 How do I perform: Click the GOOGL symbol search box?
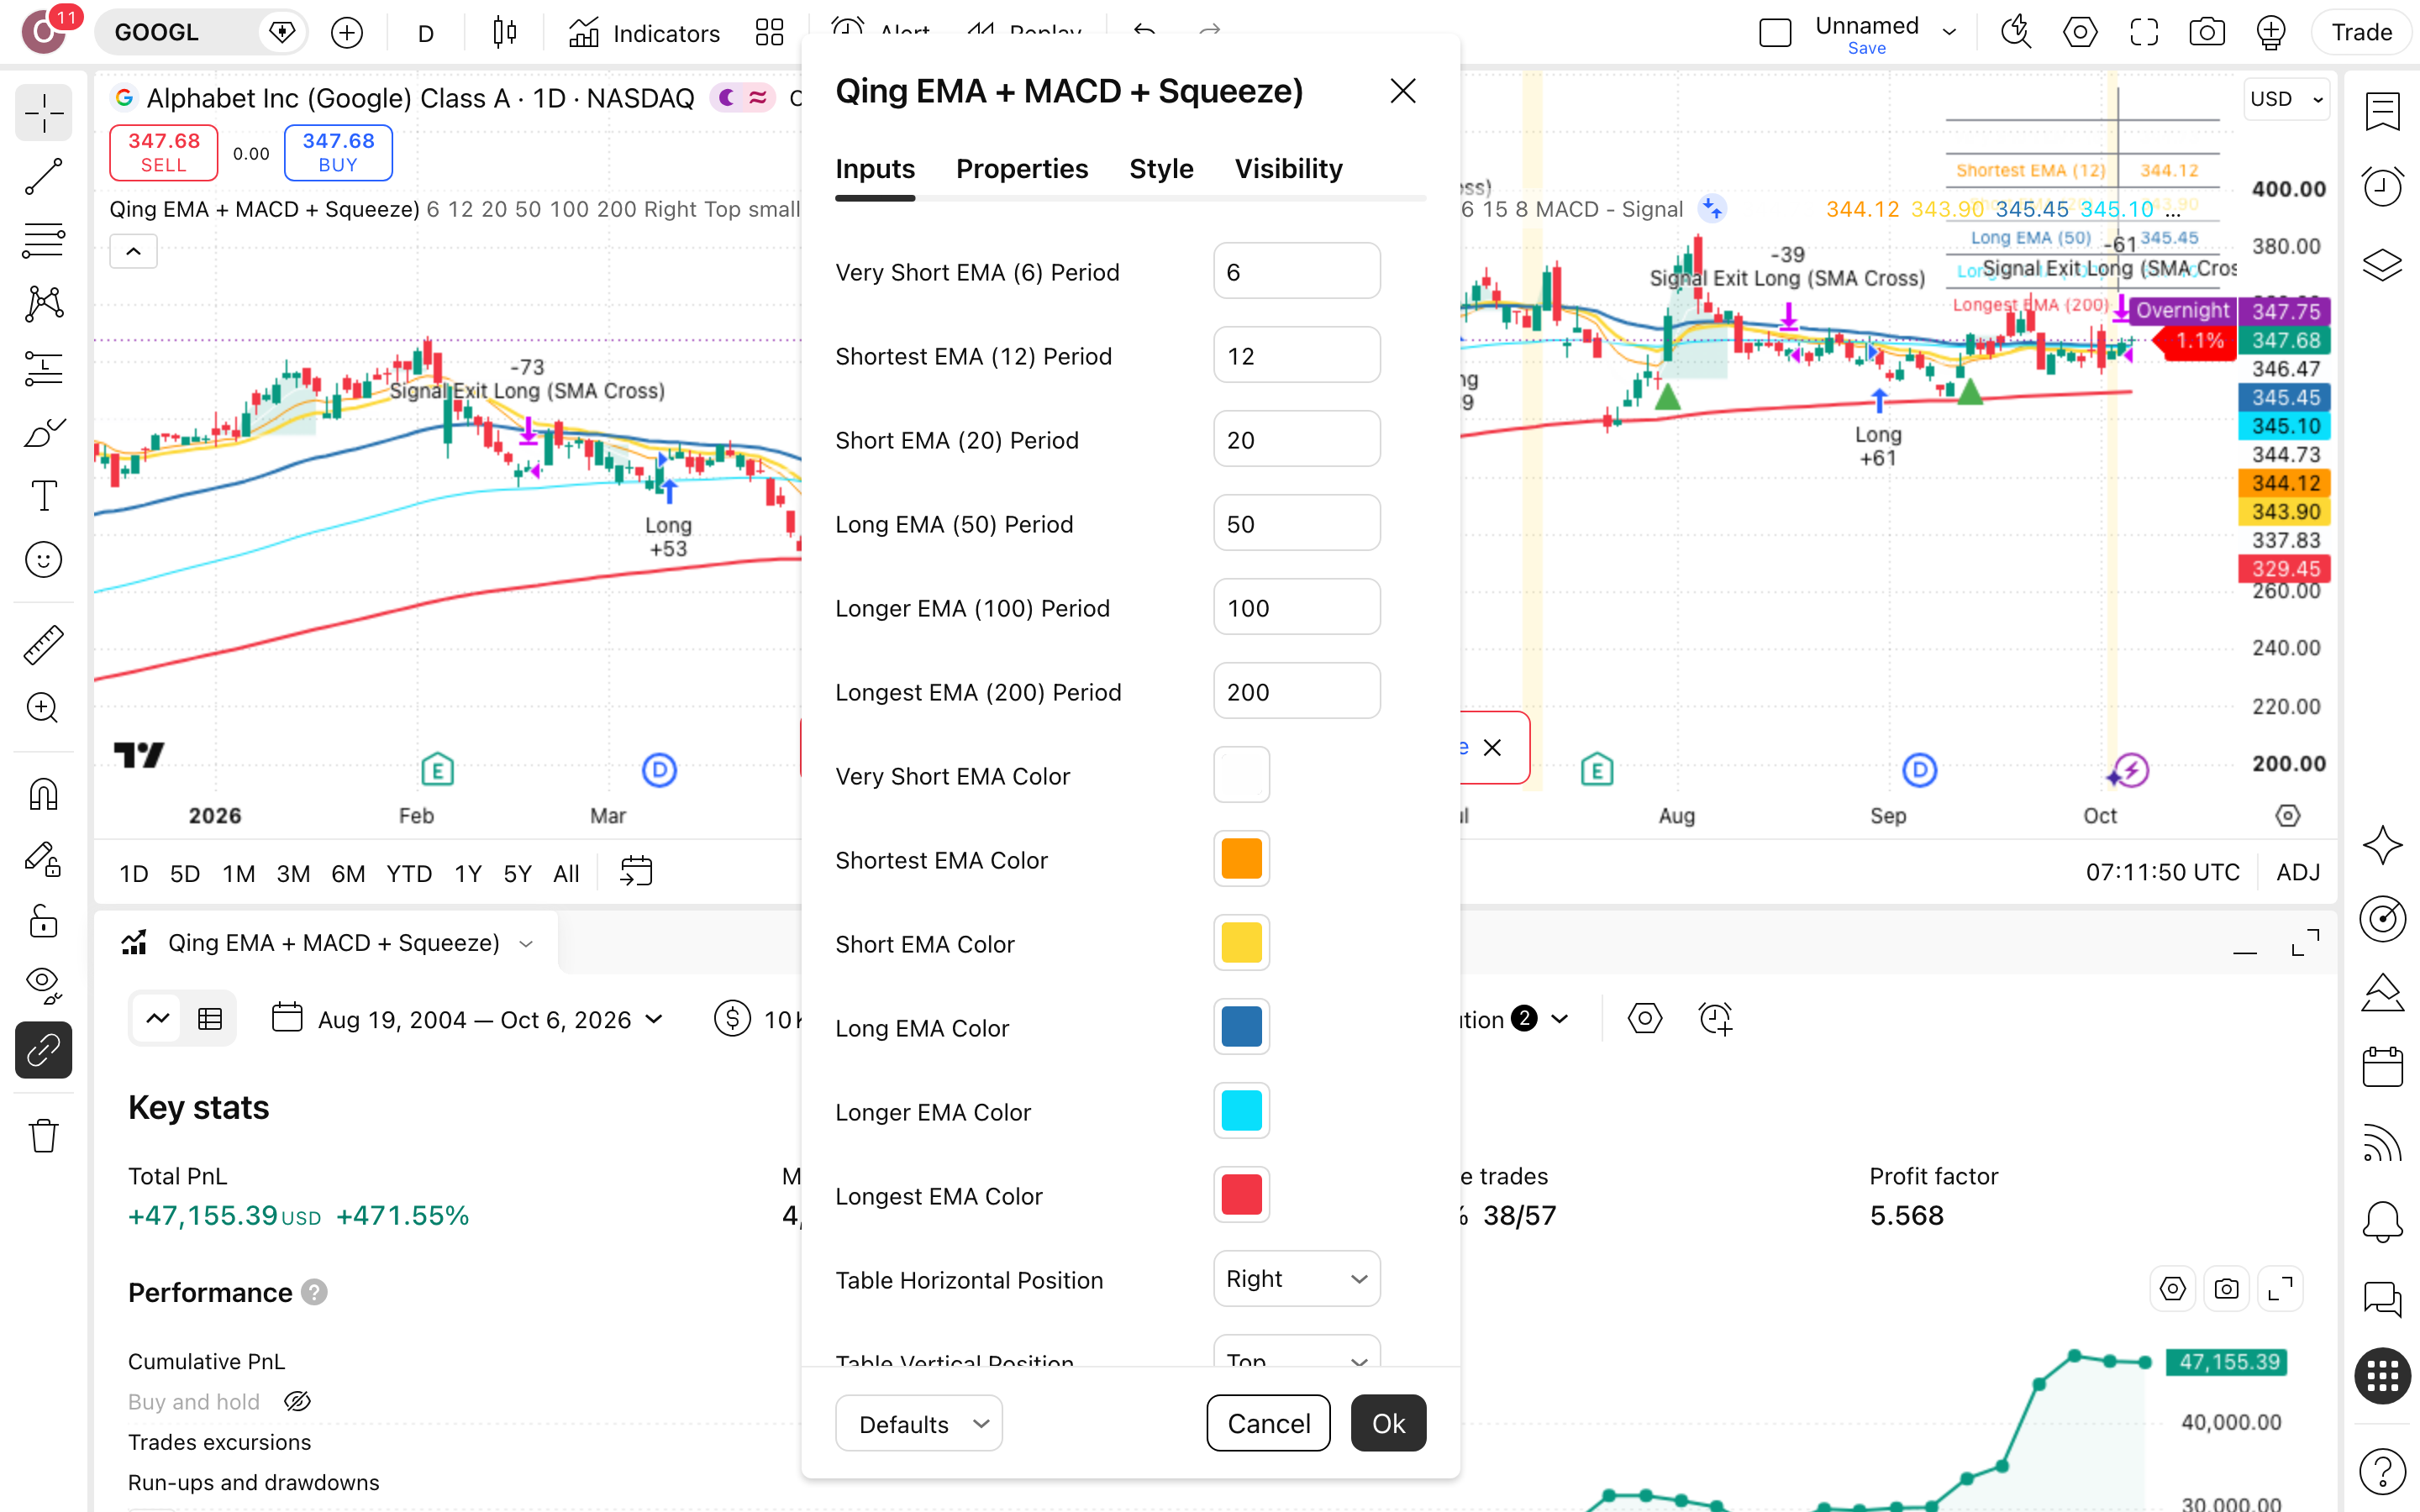pos(200,32)
